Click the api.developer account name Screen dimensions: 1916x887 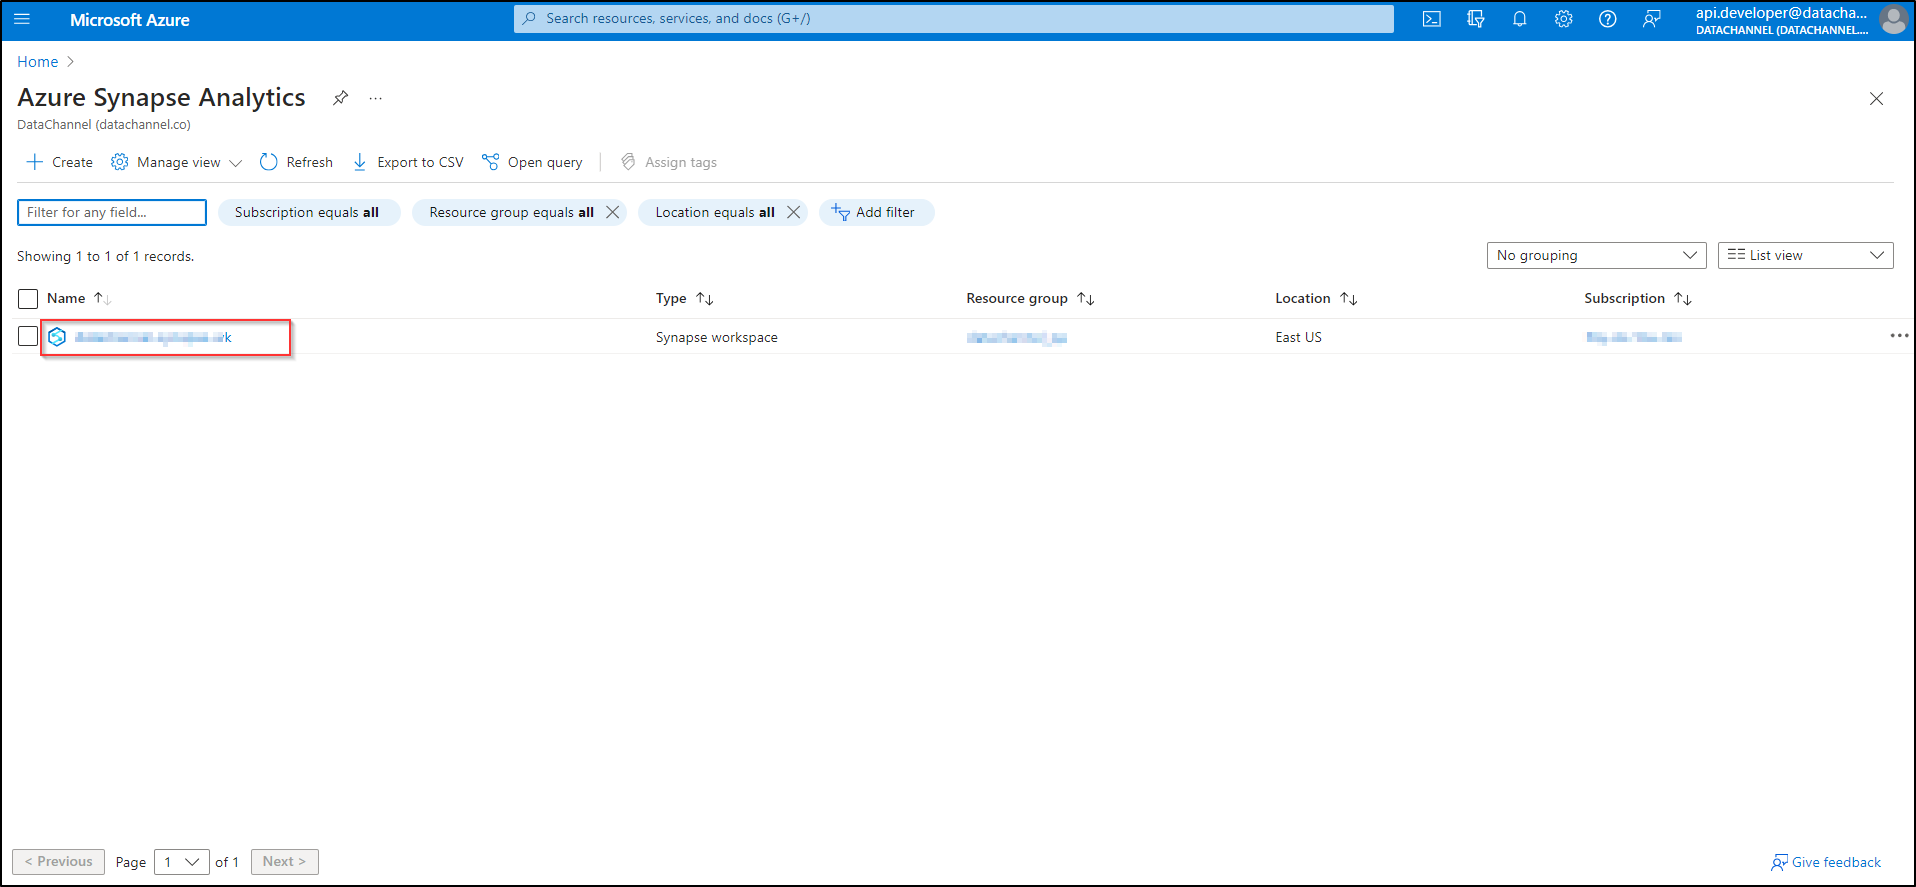point(1781,13)
